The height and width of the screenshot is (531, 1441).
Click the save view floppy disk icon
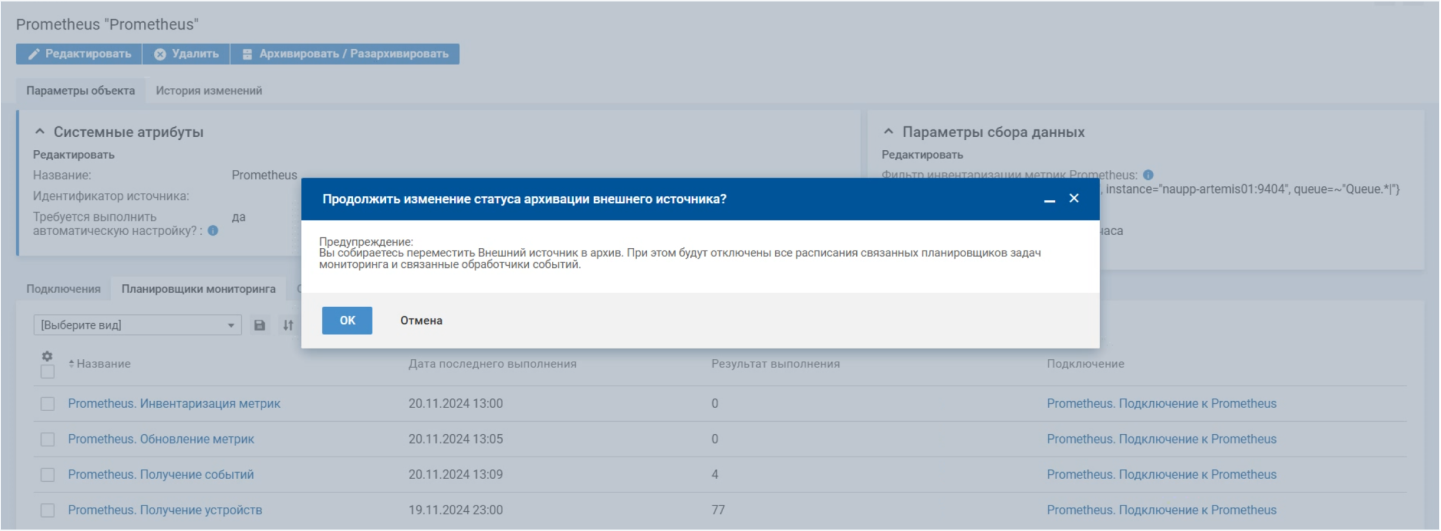click(260, 325)
